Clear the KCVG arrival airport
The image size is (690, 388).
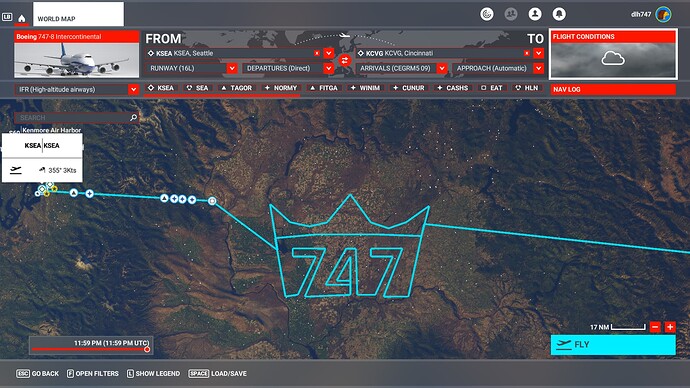(527, 53)
